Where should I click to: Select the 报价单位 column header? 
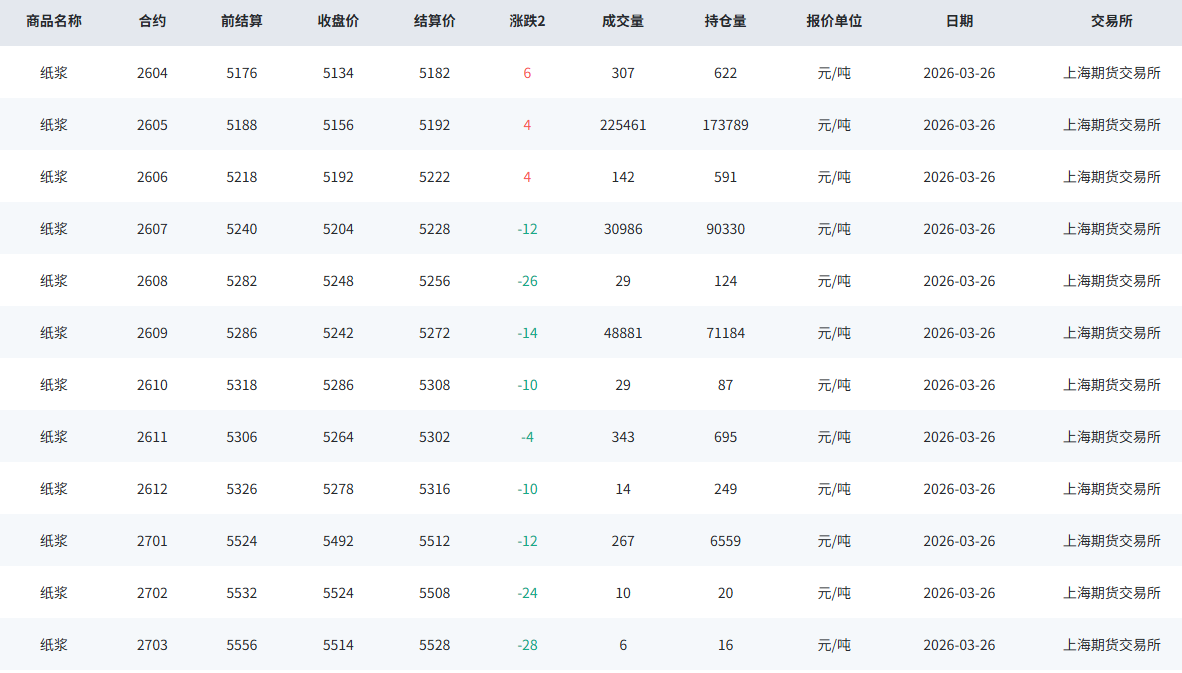pyautogui.click(x=834, y=21)
